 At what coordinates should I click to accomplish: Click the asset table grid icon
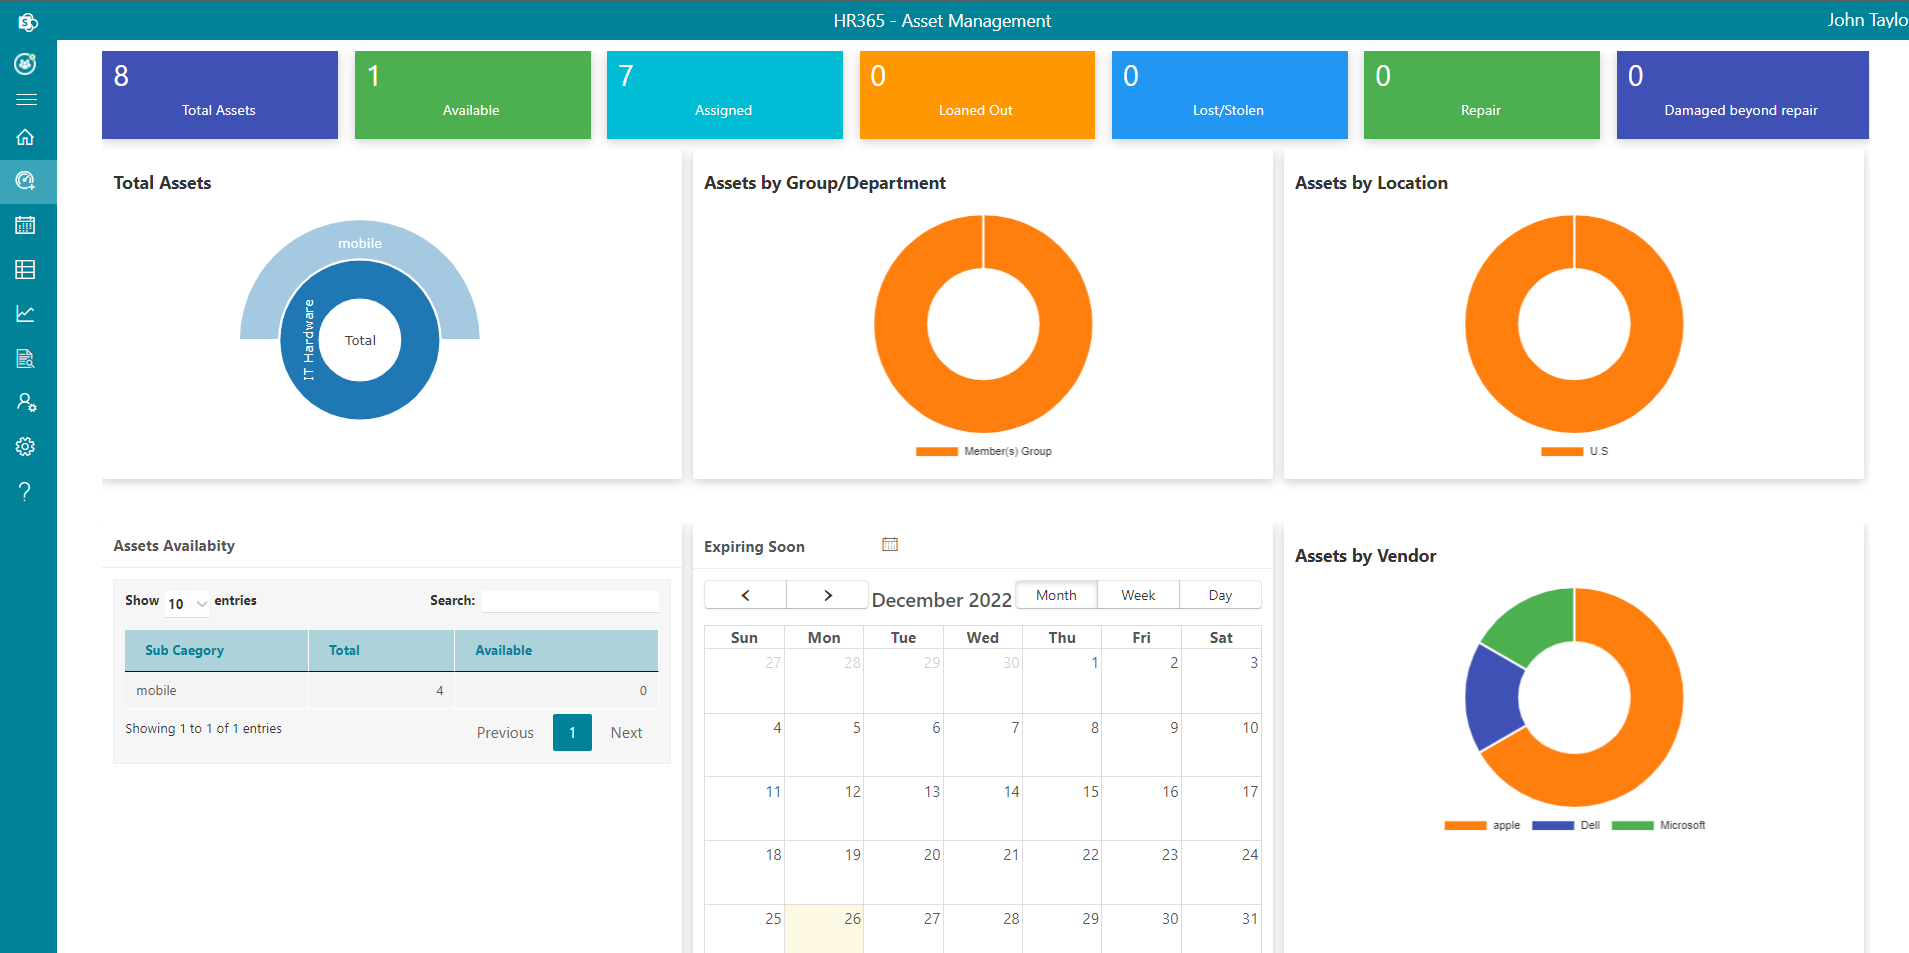[x=26, y=269]
